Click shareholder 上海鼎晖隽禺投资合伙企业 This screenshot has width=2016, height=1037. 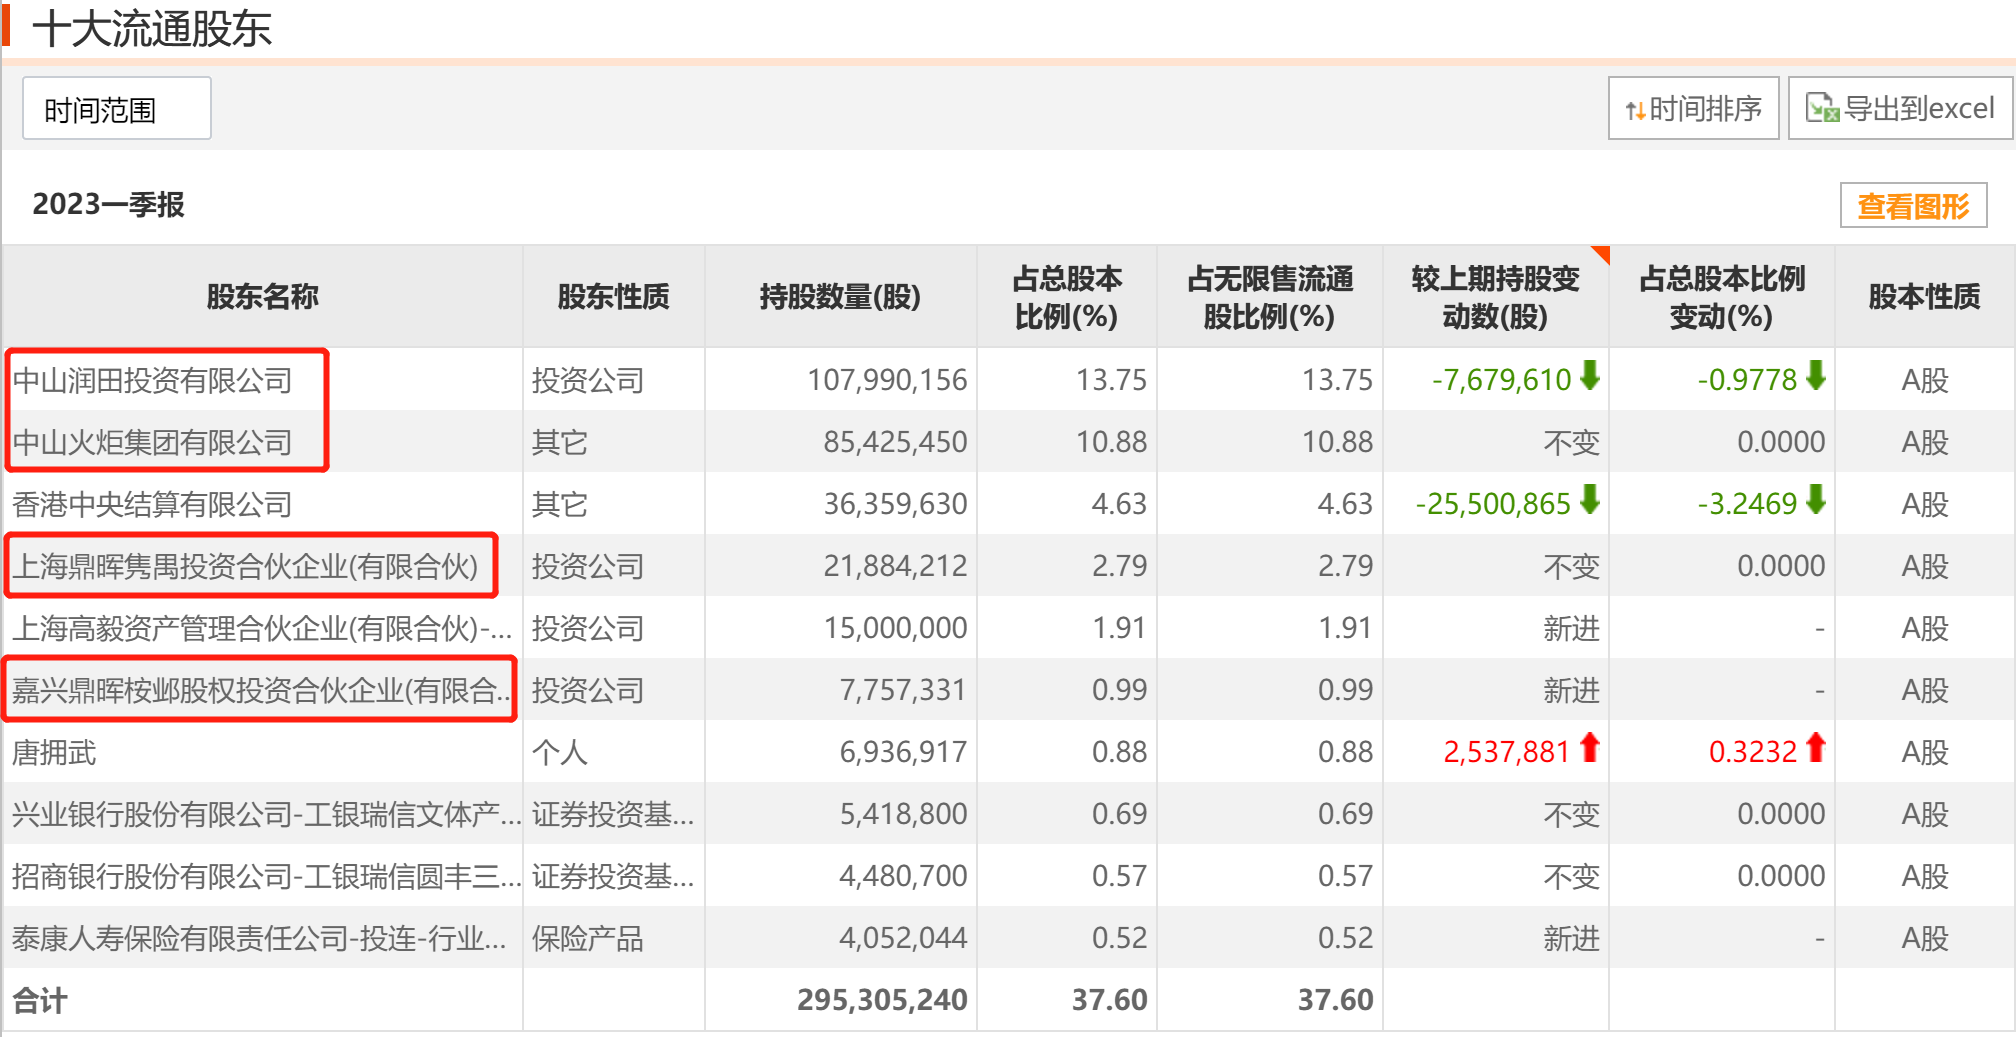[x=245, y=566]
